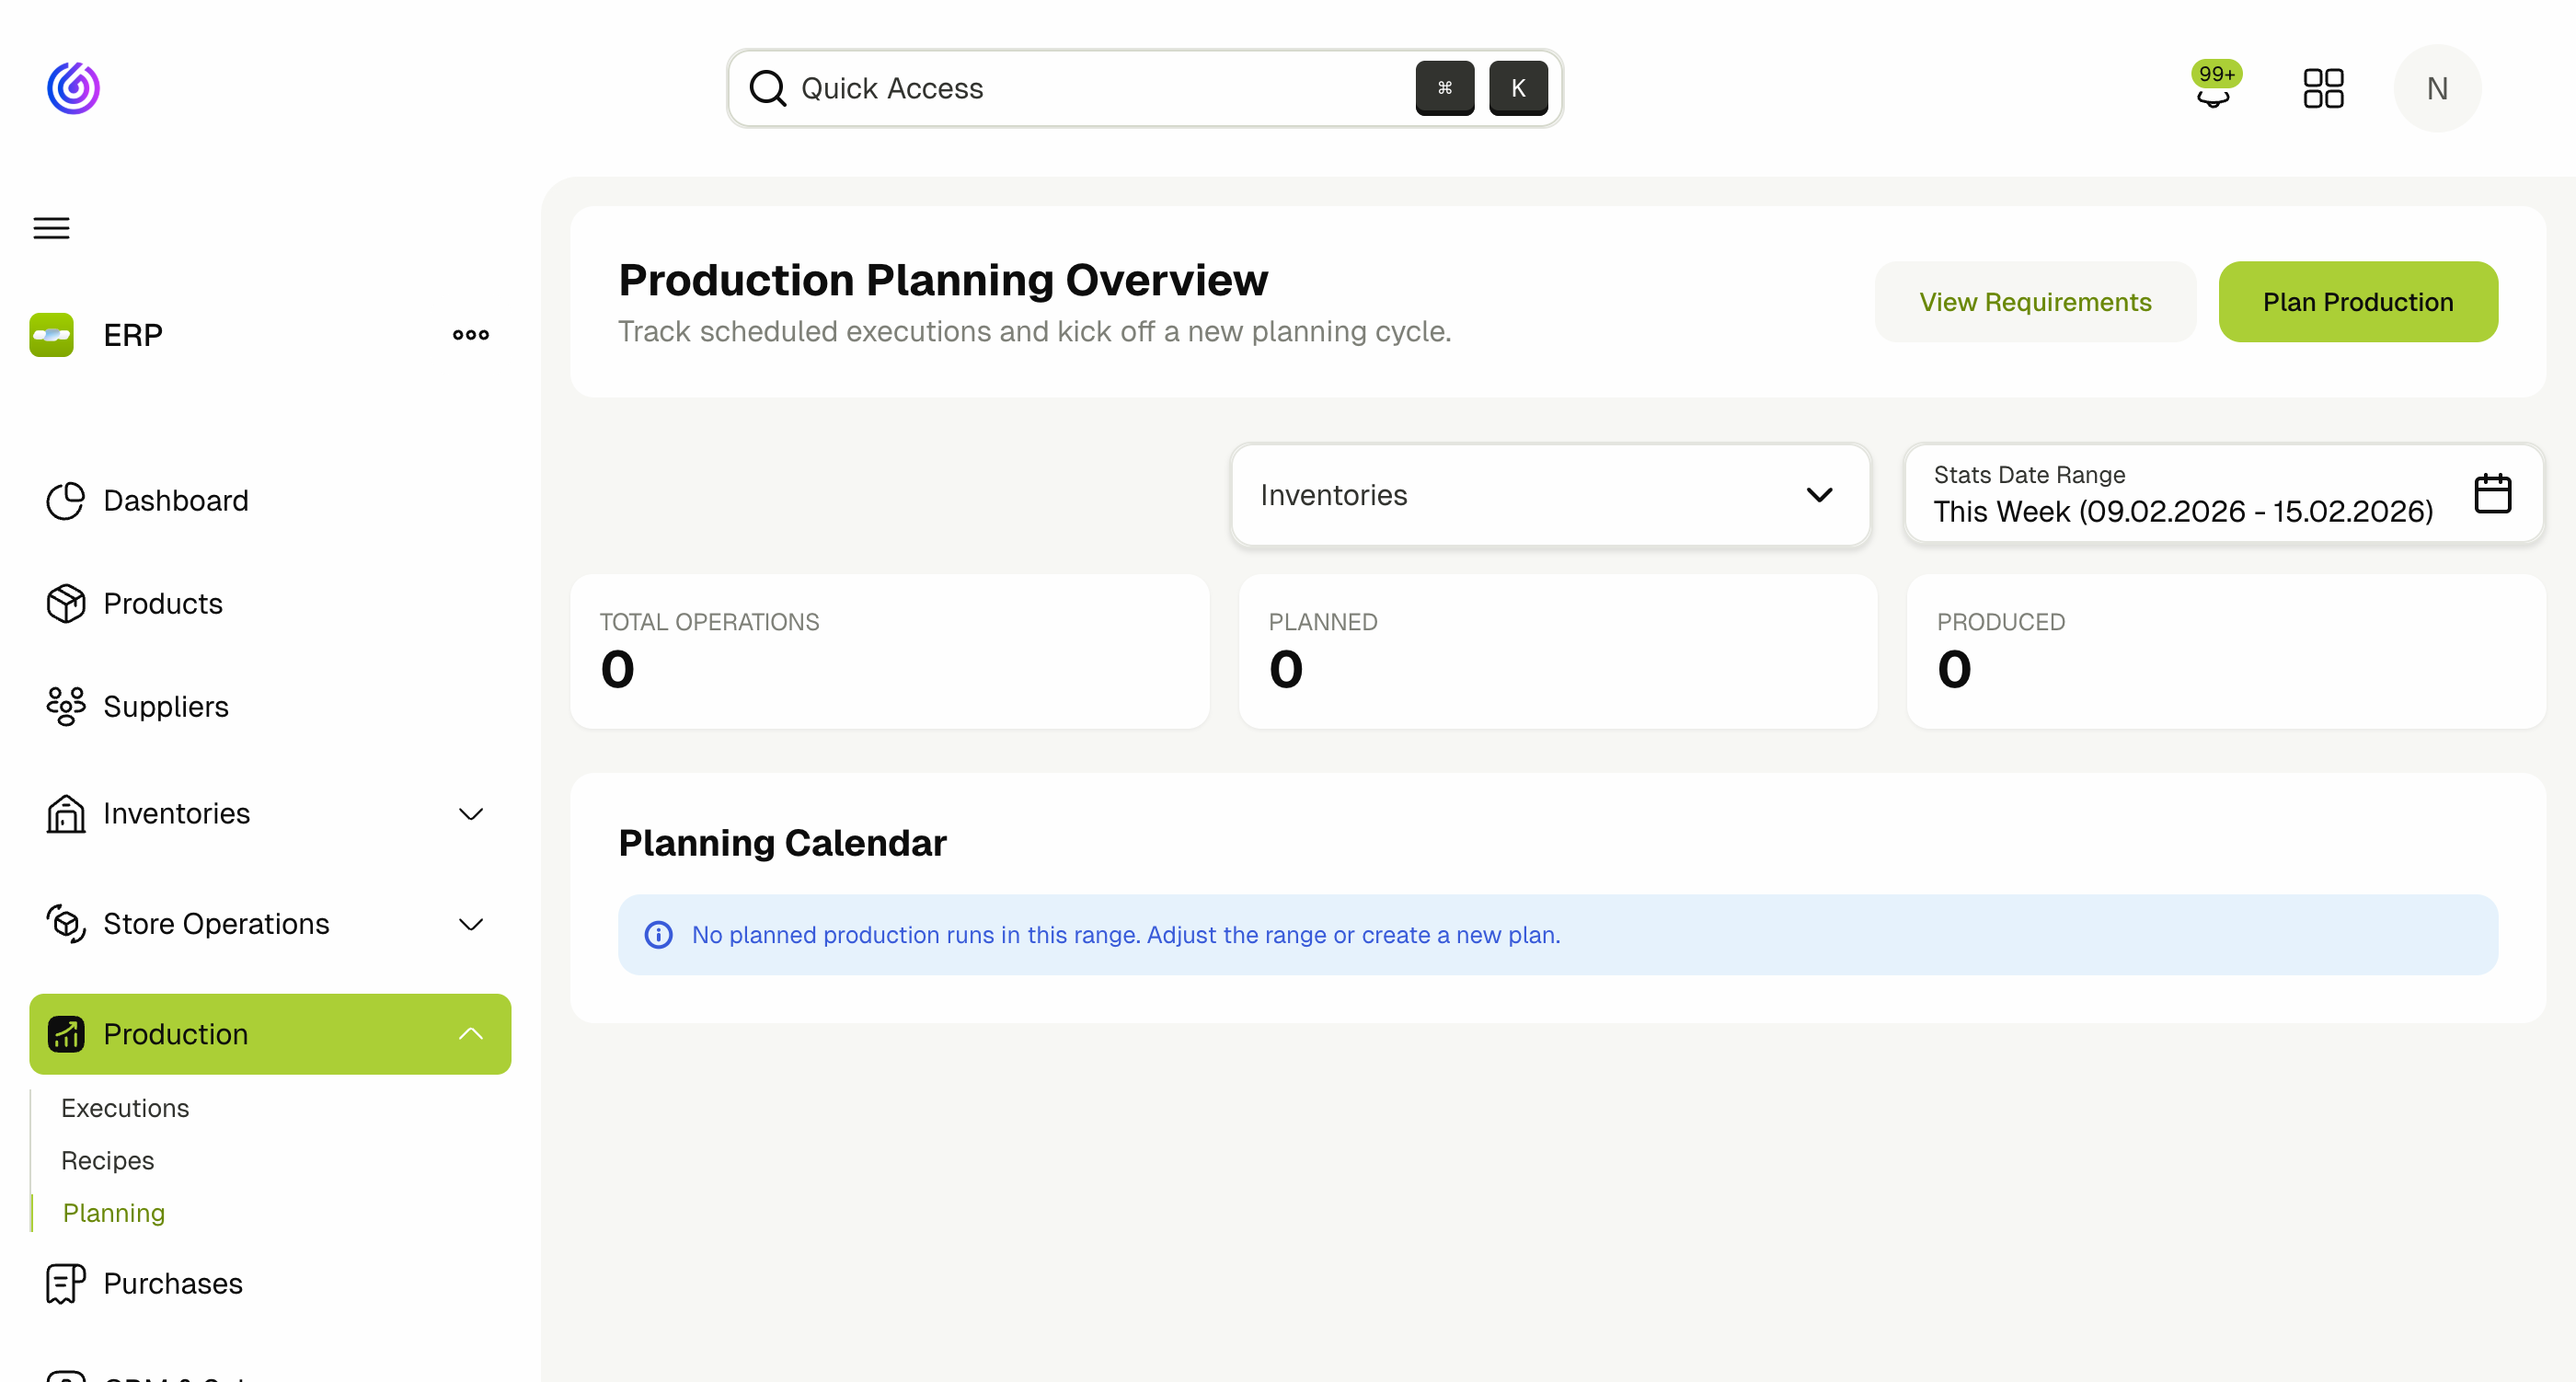2576x1382 pixels.
Task: Open the Inventories dropdown filter
Action: coord(1549,495)
